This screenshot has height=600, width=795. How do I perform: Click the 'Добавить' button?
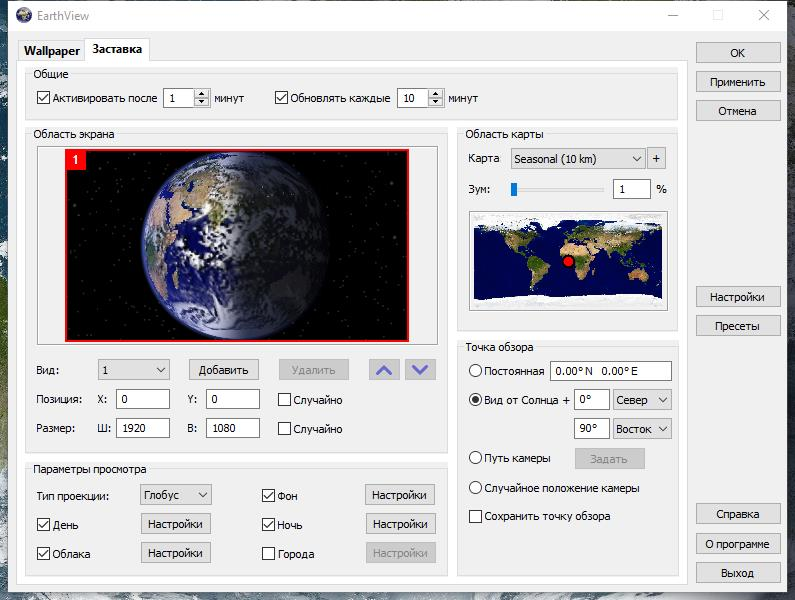224,370
